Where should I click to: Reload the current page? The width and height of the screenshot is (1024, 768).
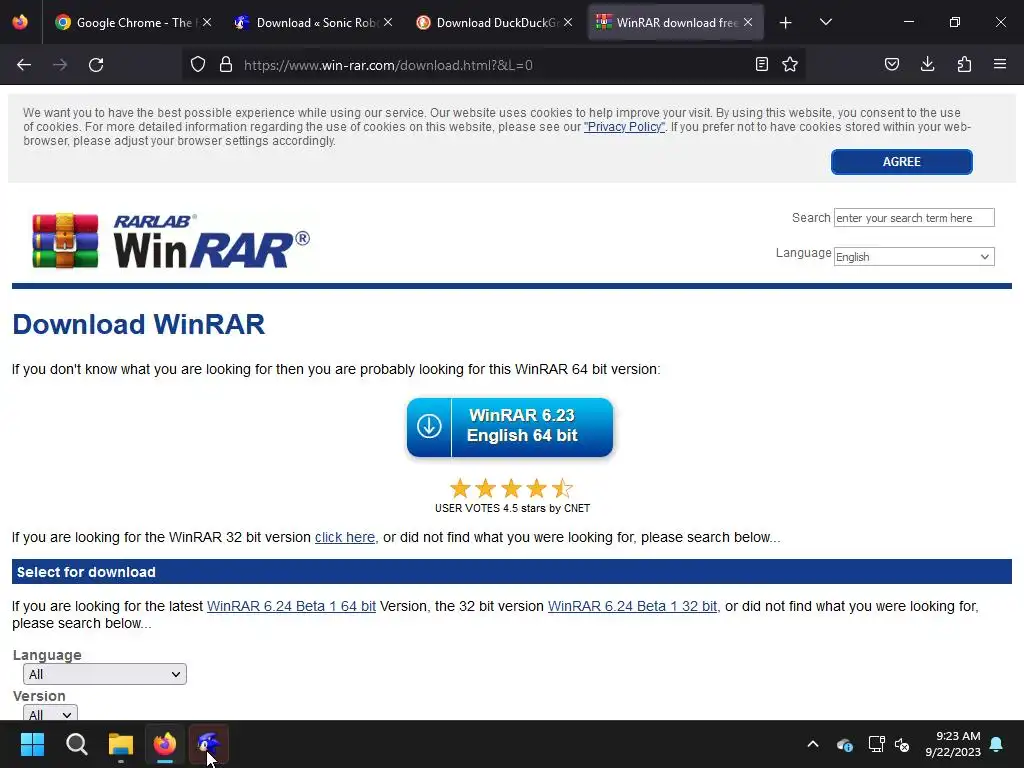pos(96,65)
